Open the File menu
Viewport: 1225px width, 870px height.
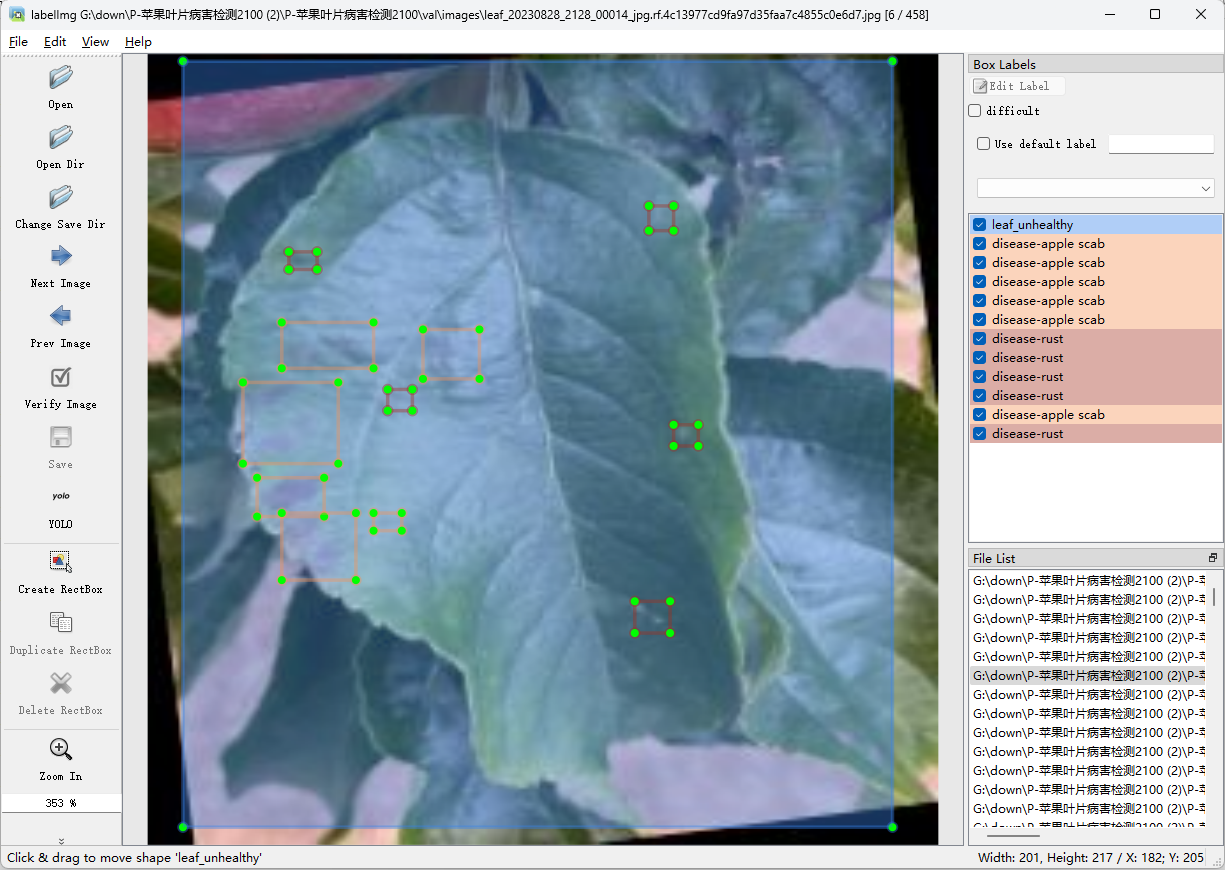pyautogui.click(x=18, y=42)
